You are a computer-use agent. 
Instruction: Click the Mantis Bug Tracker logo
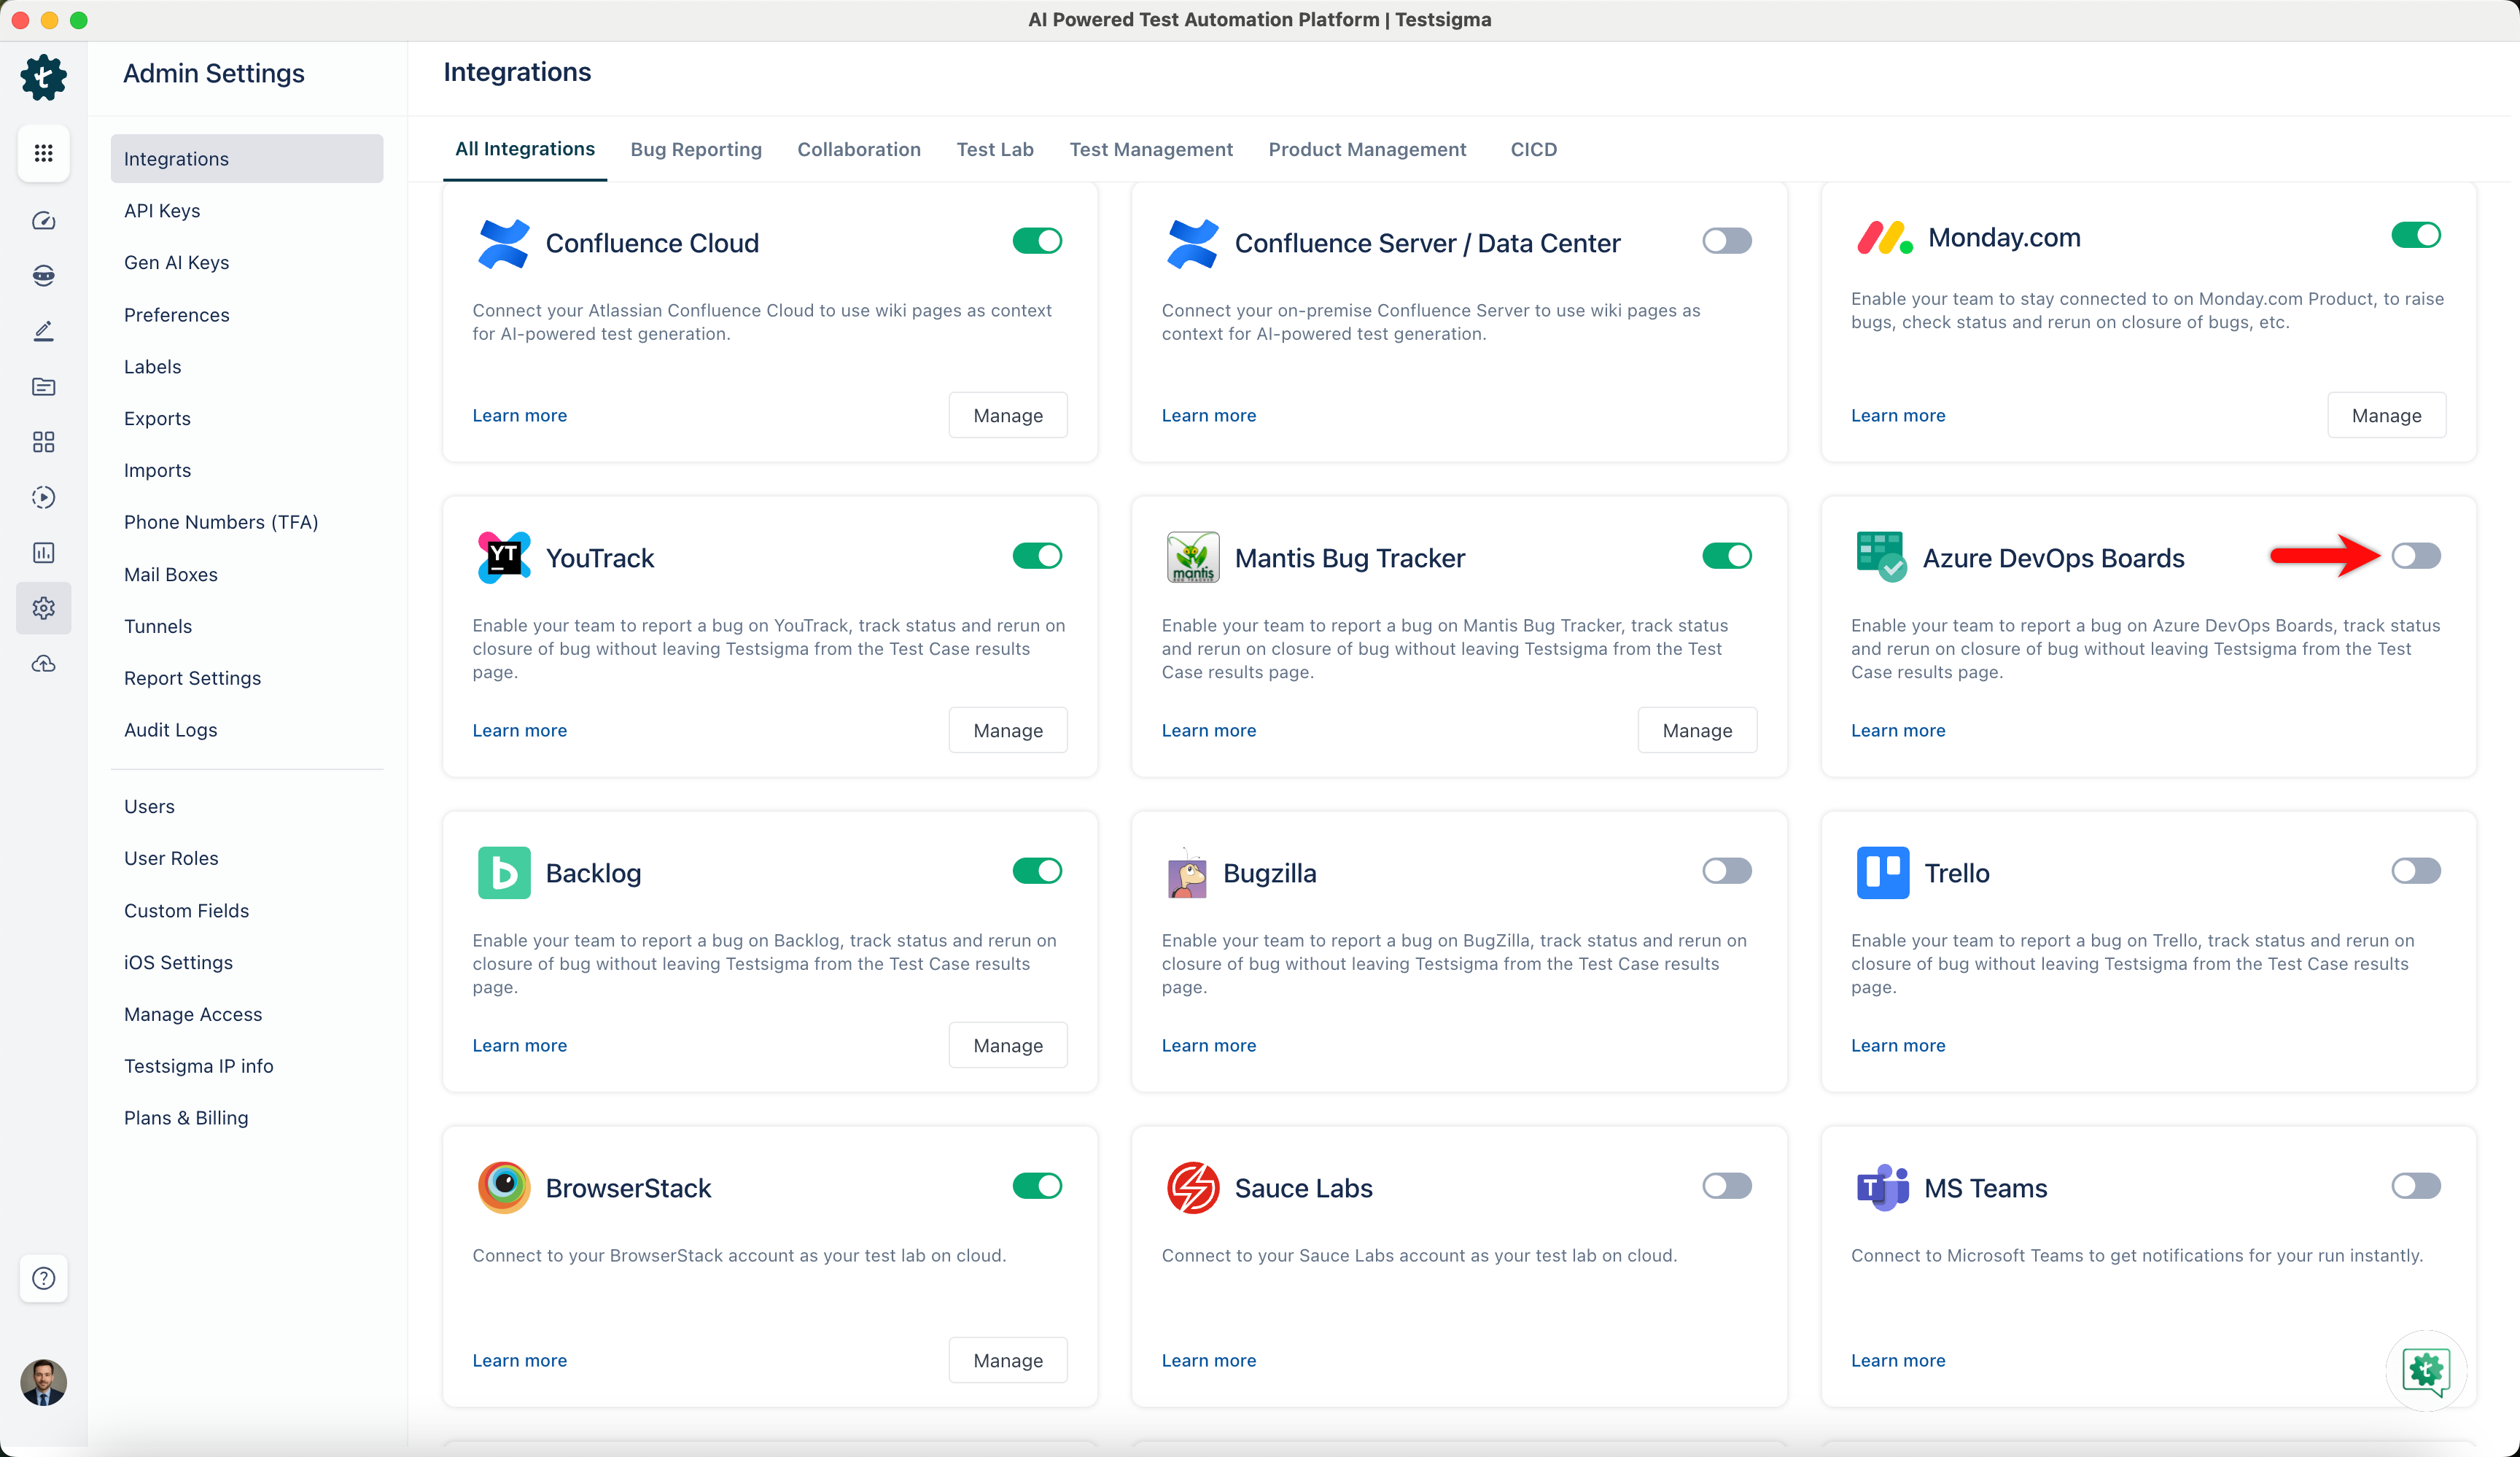point(1192,558)
